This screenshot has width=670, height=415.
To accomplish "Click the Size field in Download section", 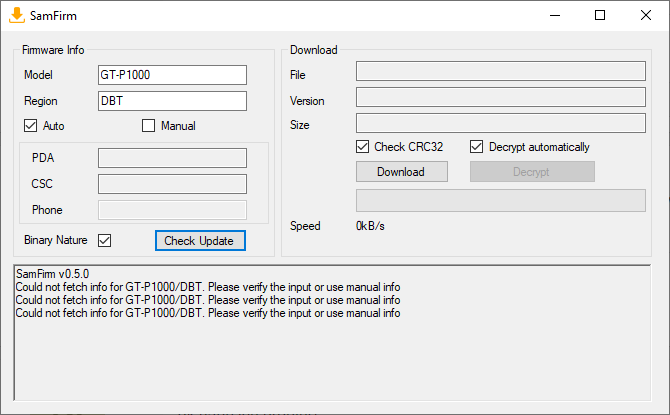I will [501, 123].
